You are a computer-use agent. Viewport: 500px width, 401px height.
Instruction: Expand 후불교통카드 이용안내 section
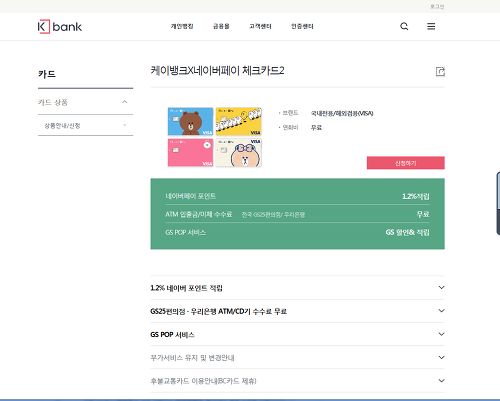click(x=297, y=381)
